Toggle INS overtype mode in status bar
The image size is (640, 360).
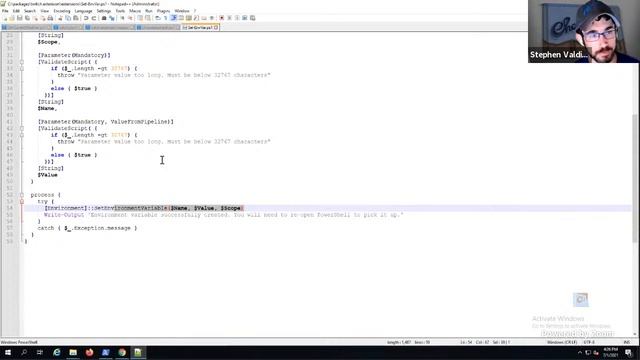click(x=627, y=342)
